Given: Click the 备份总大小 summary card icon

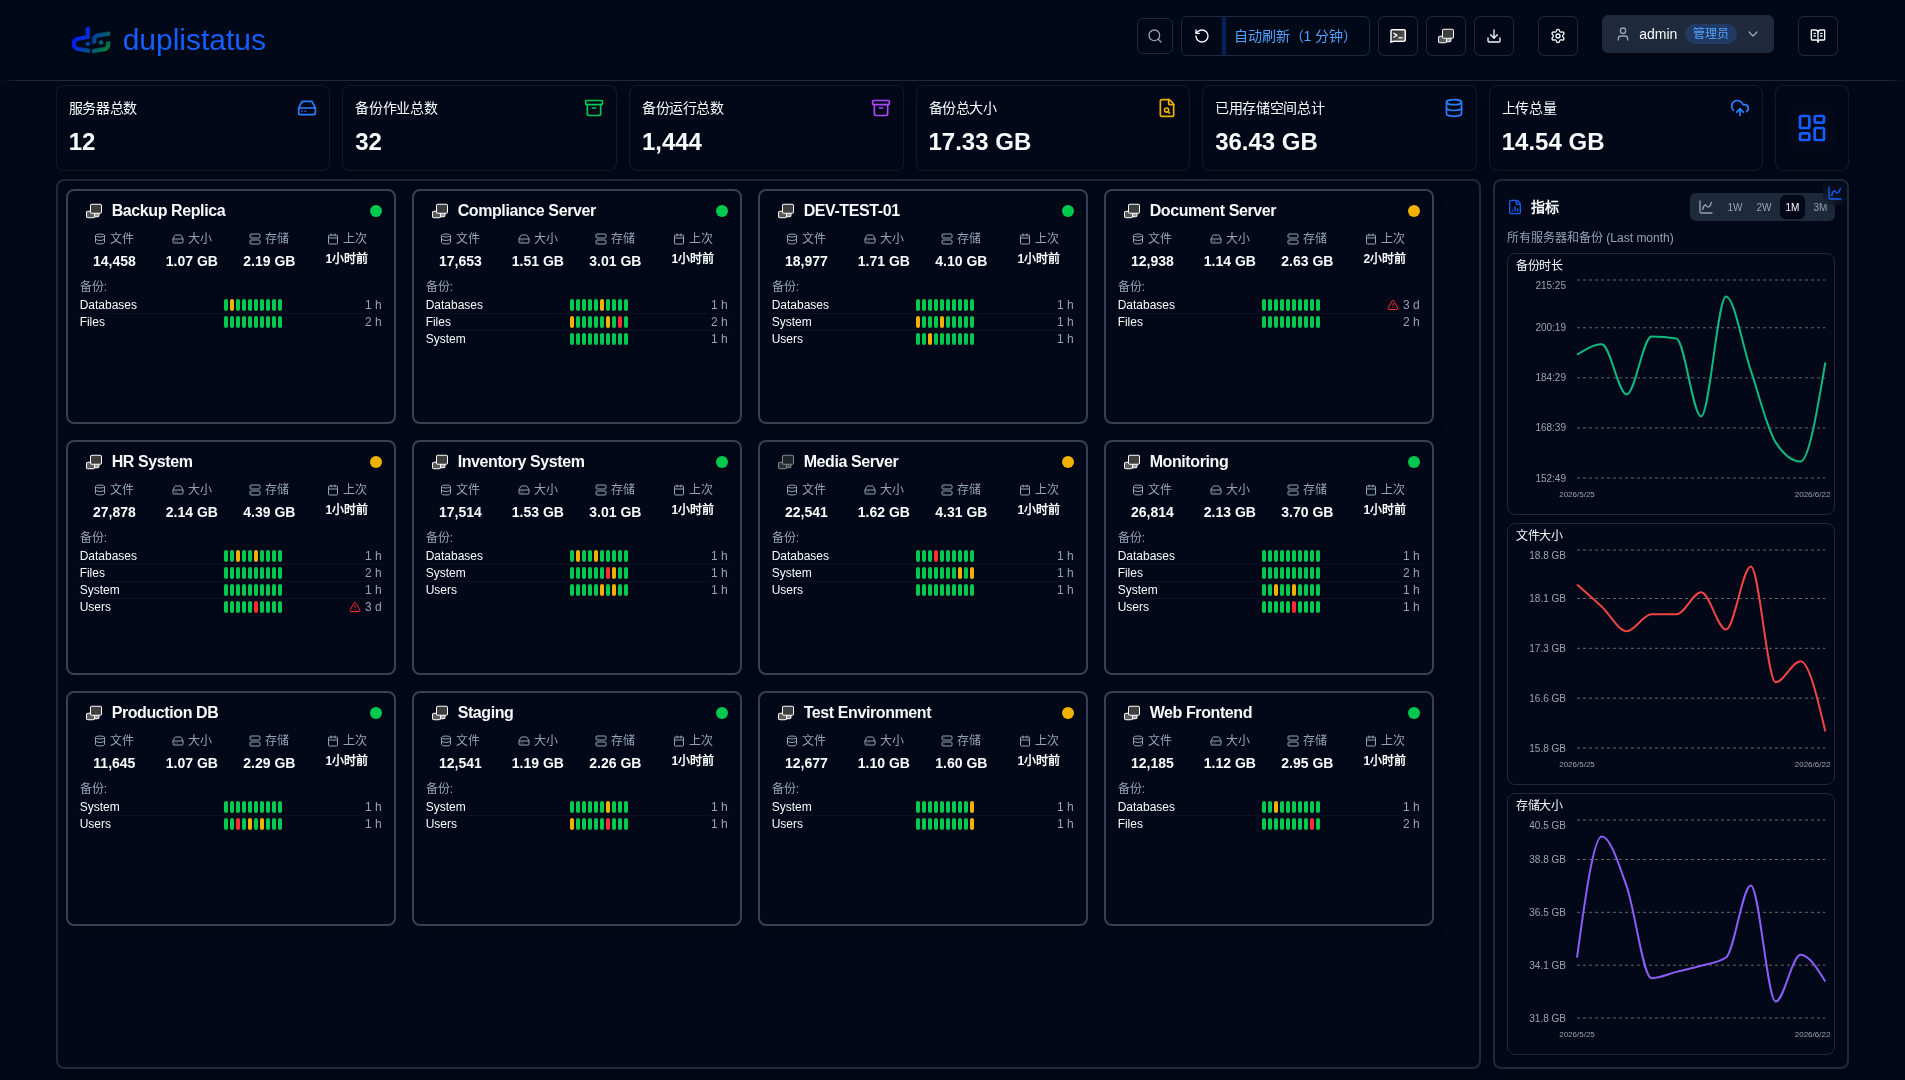Looking at the screenshot, I should point(1166,108).
